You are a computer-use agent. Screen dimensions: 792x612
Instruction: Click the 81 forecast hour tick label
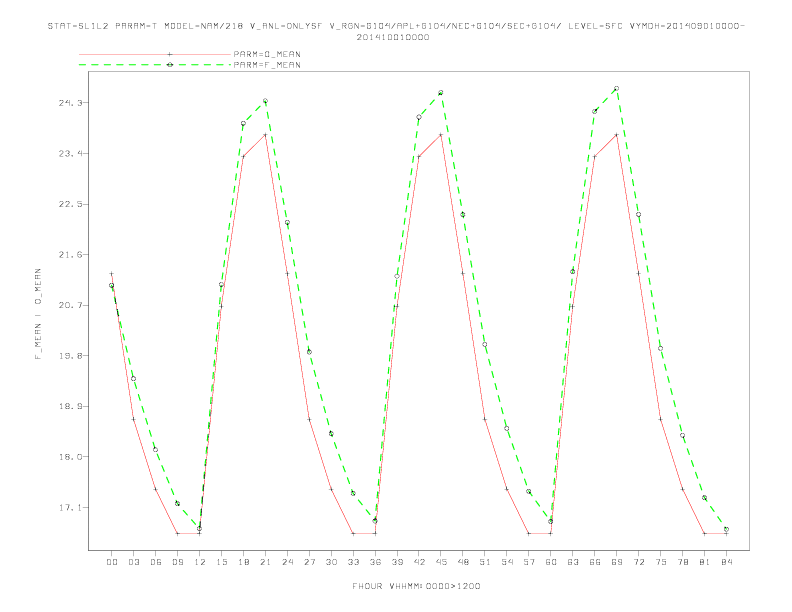tap(705, 562)
